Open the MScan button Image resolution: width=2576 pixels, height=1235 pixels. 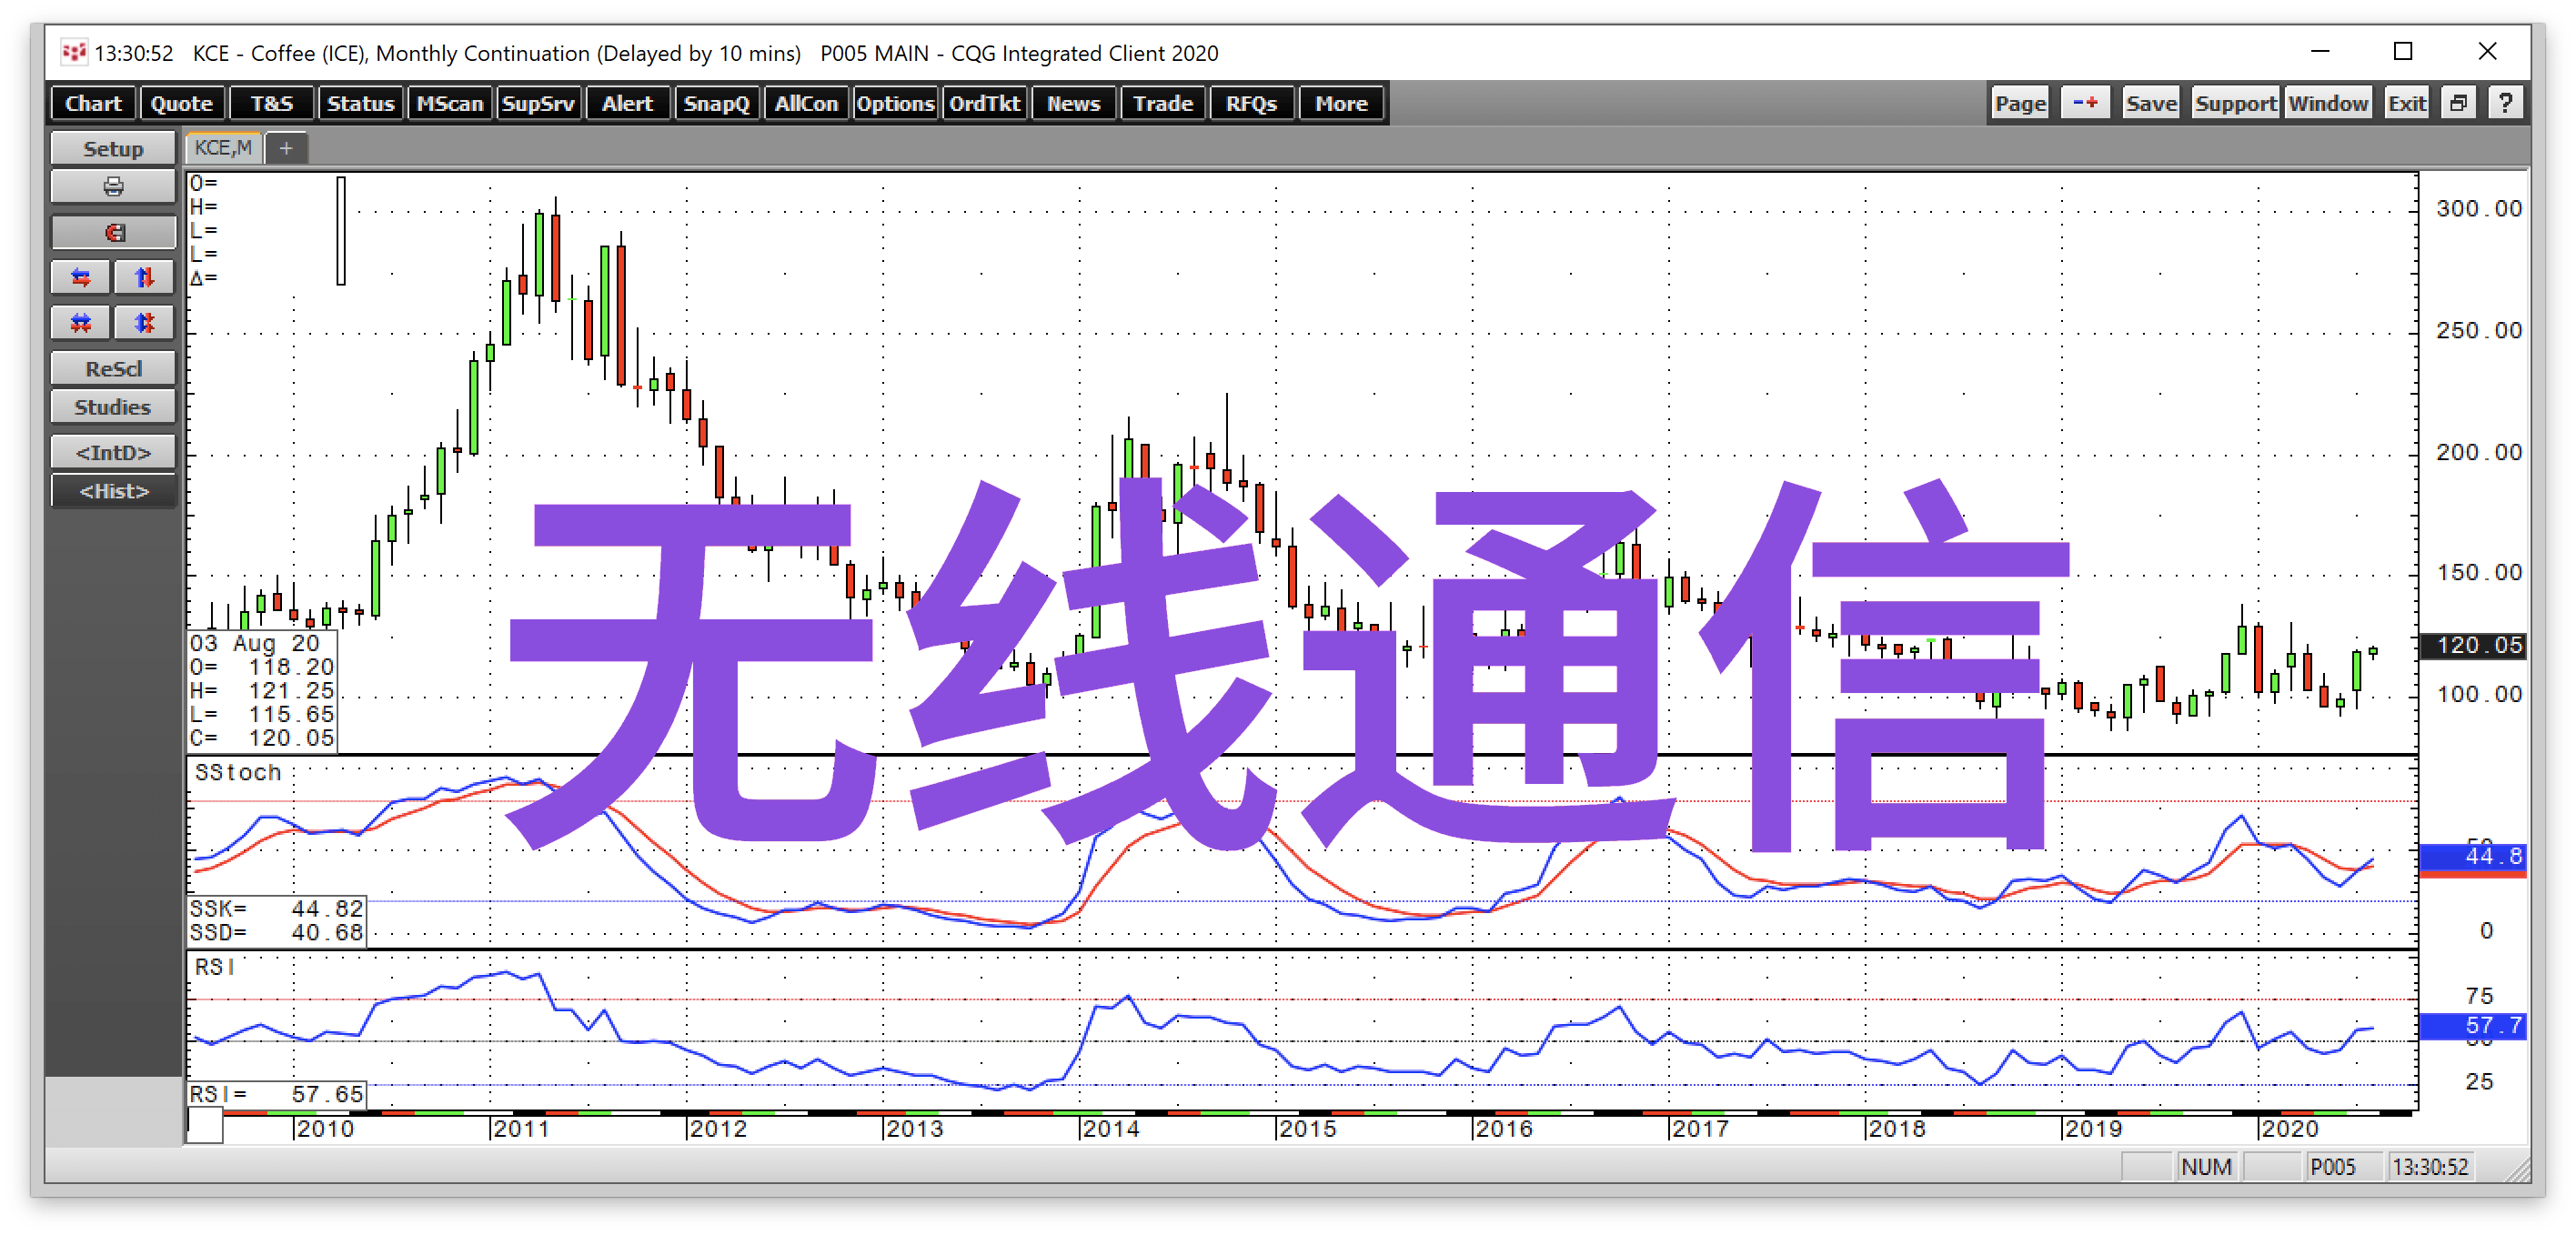pos(449,103)
